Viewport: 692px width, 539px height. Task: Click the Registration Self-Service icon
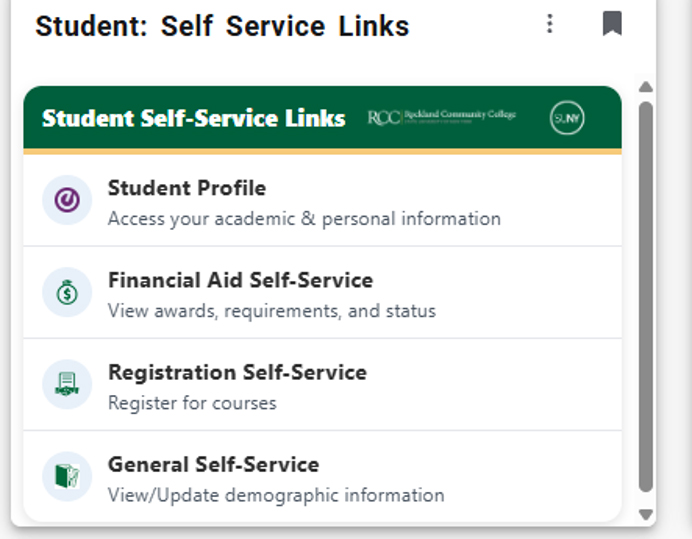pos(67,384)
